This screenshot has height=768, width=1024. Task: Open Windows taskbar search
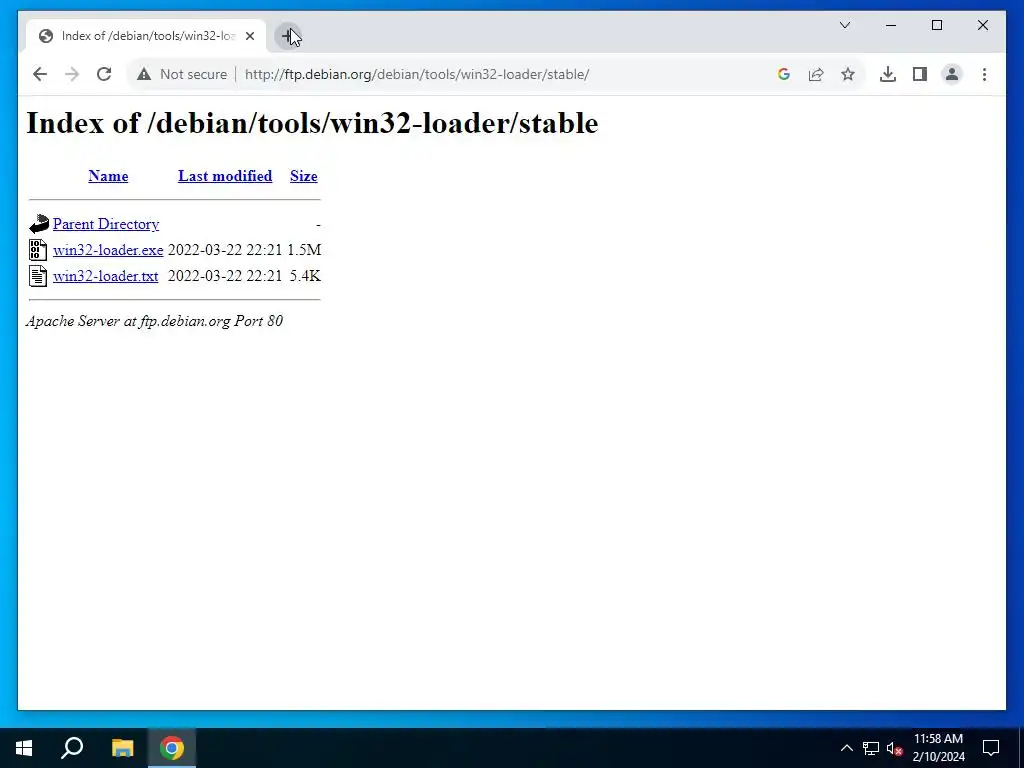pos(72,748)
